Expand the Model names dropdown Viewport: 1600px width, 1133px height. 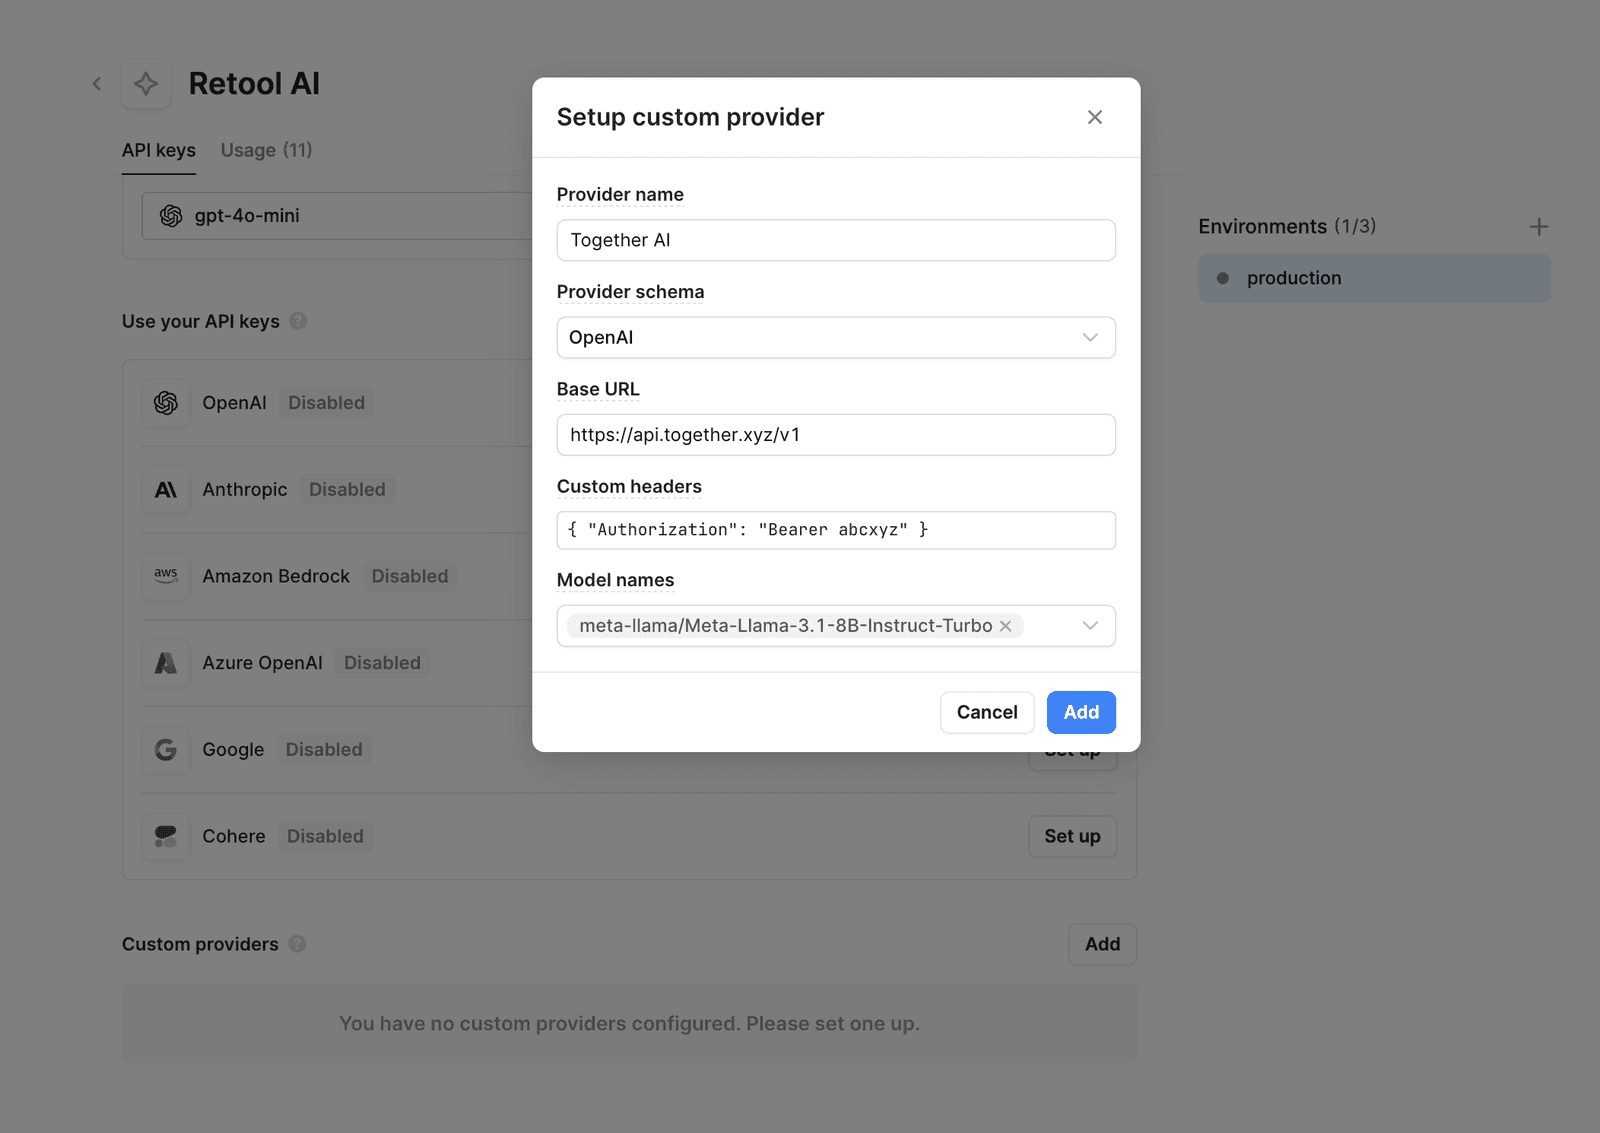[1090, 626]
